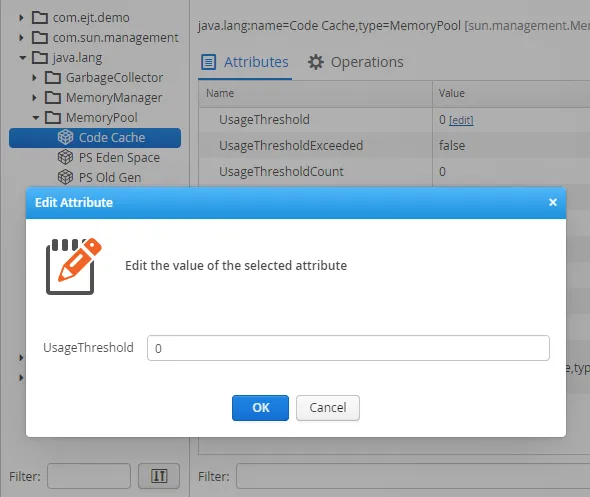Click the PS Old Gen cube icon

pos(65,177)
